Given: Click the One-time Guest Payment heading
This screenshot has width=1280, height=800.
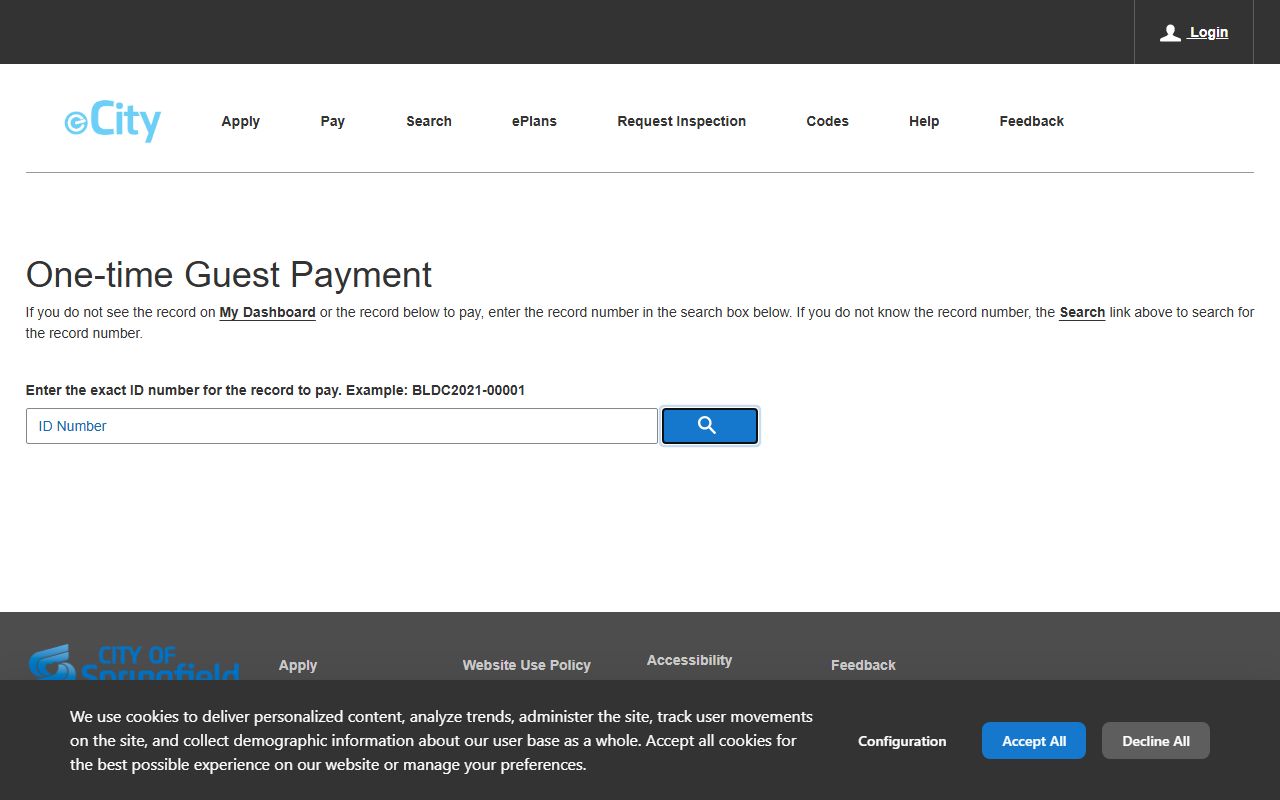Looking at the screenshot, I should [x=229, y=274].
